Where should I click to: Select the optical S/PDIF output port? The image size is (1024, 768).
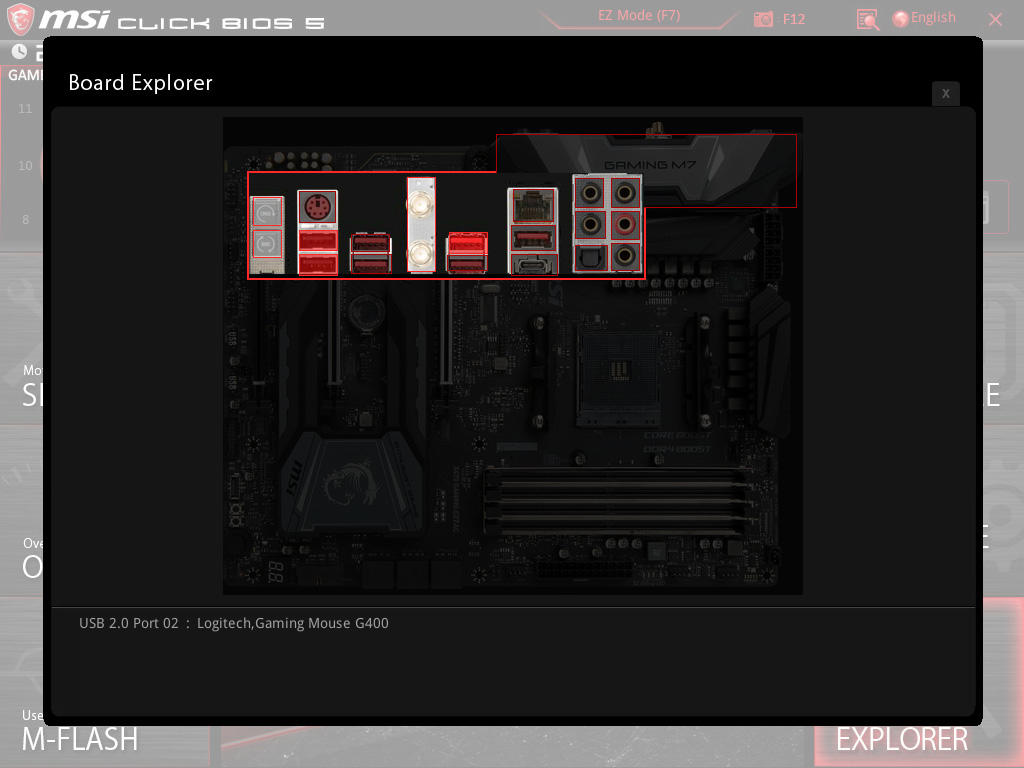pyautogui.click(x=591, y=257)
